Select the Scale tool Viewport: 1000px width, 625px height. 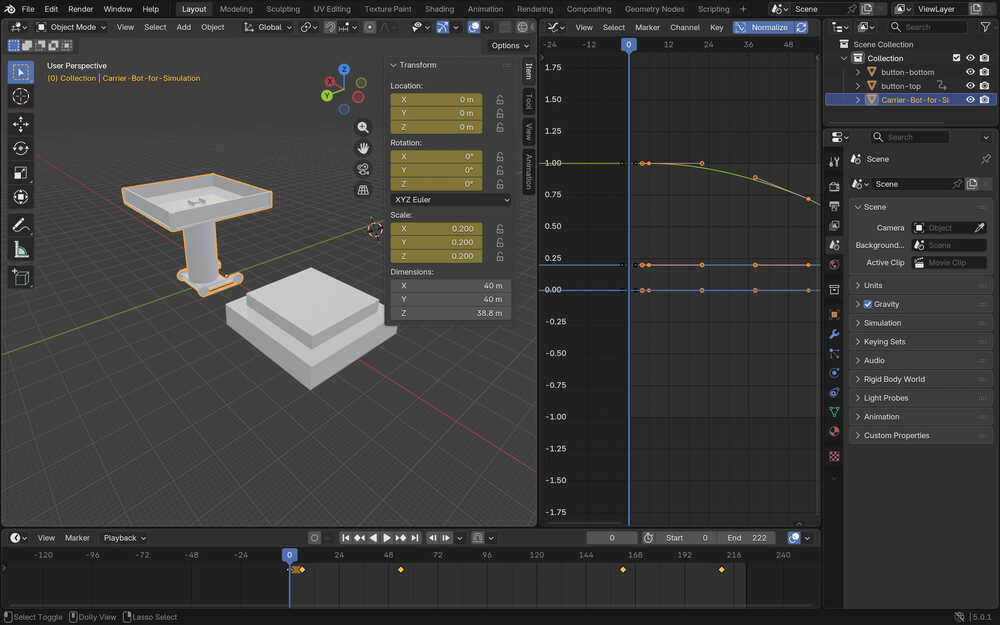pyautogui.click(x=20, y=173)
